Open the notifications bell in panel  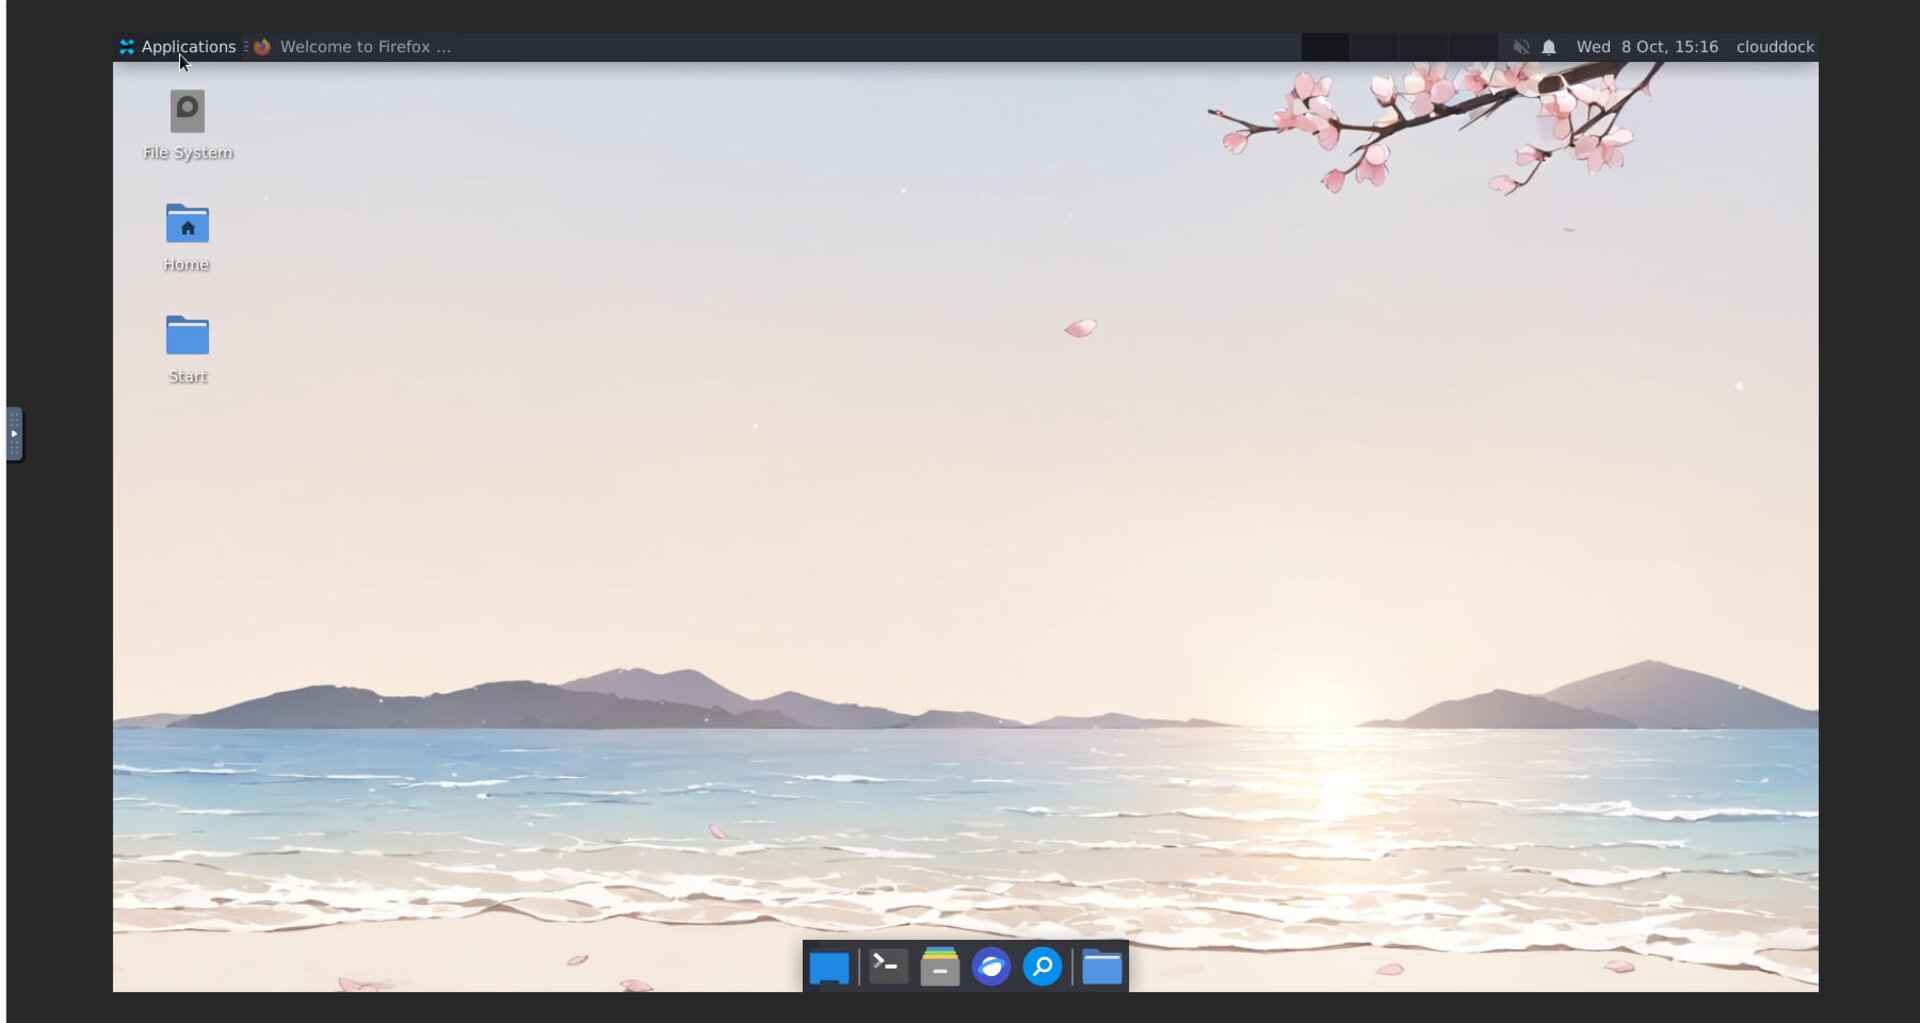[x=1549, y=47]
